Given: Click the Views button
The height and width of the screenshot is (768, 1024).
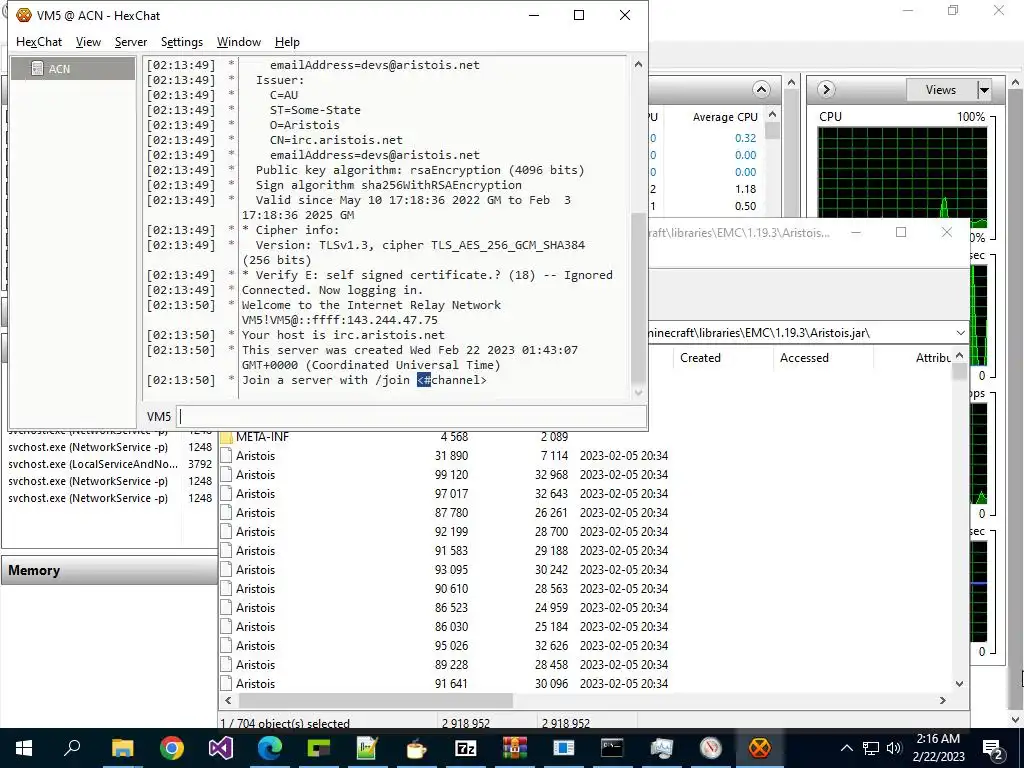Looking at the screenshot, I should [940, 90].
